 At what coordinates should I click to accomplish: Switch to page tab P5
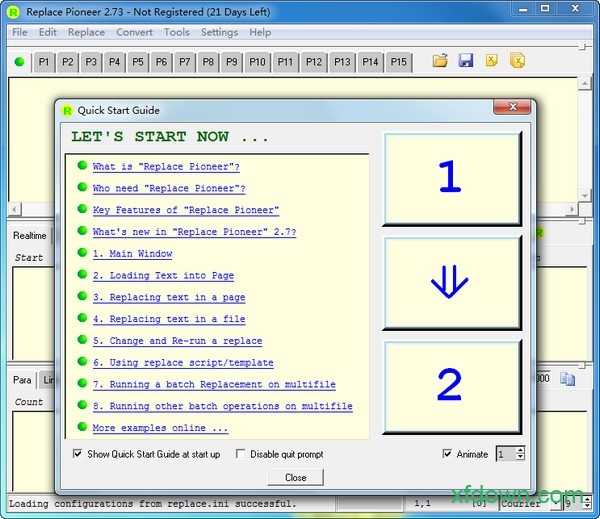pyautogui.click(x=138, y=62)
